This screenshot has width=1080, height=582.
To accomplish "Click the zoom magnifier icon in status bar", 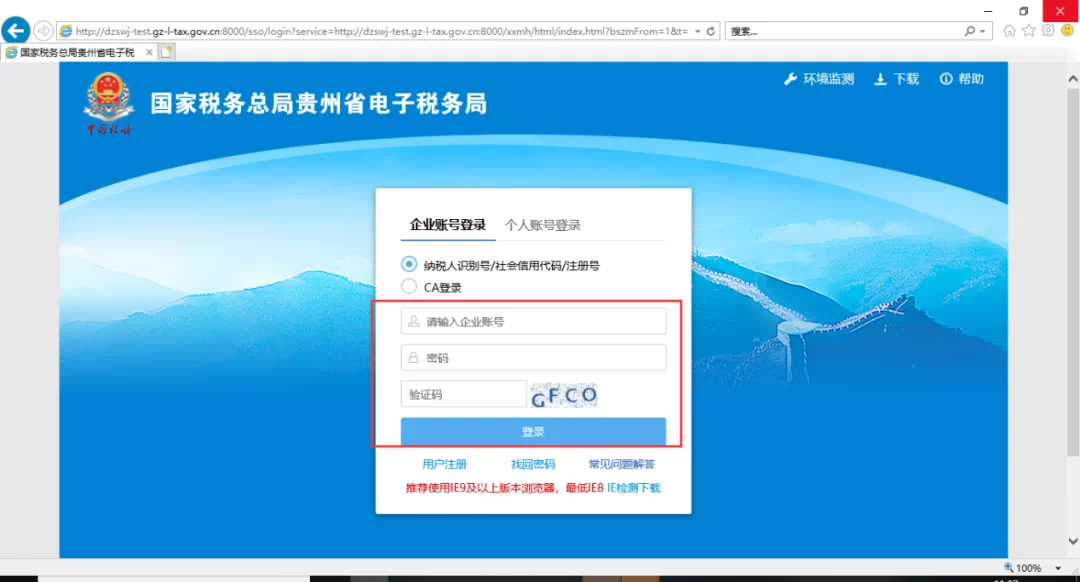I will click(1009, 568).
